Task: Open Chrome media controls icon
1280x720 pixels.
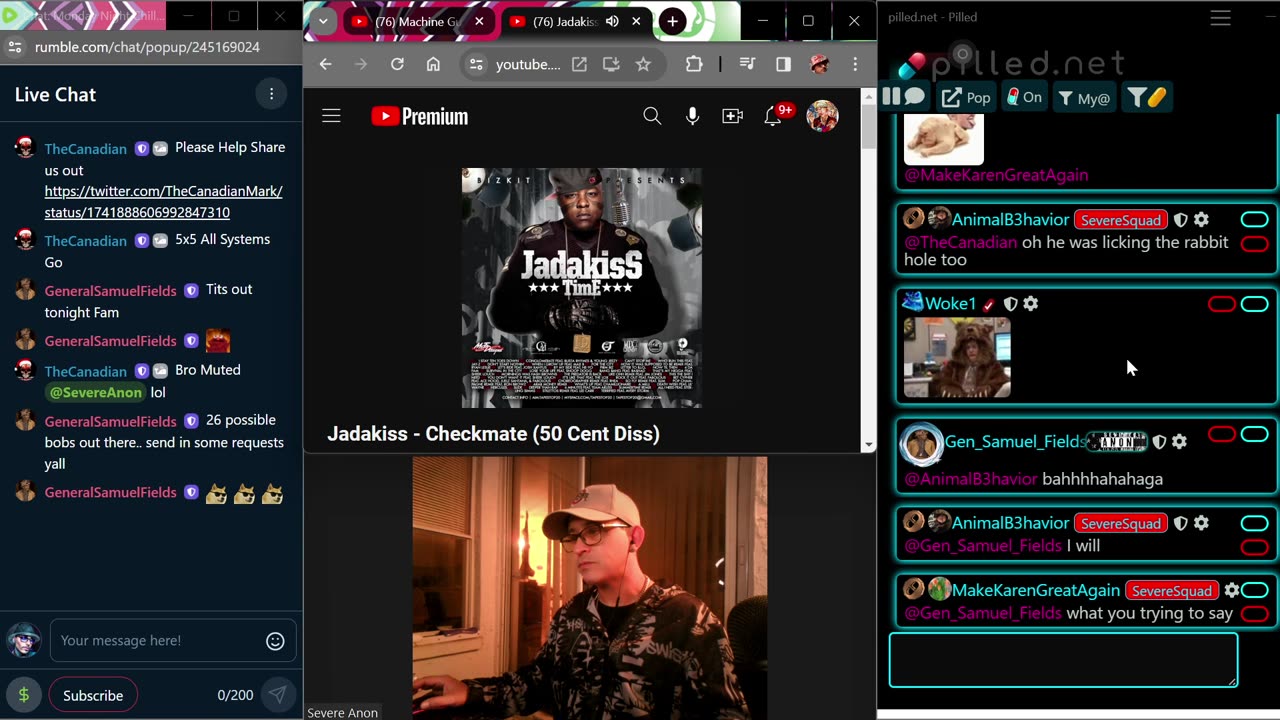Action: (747, 64)
